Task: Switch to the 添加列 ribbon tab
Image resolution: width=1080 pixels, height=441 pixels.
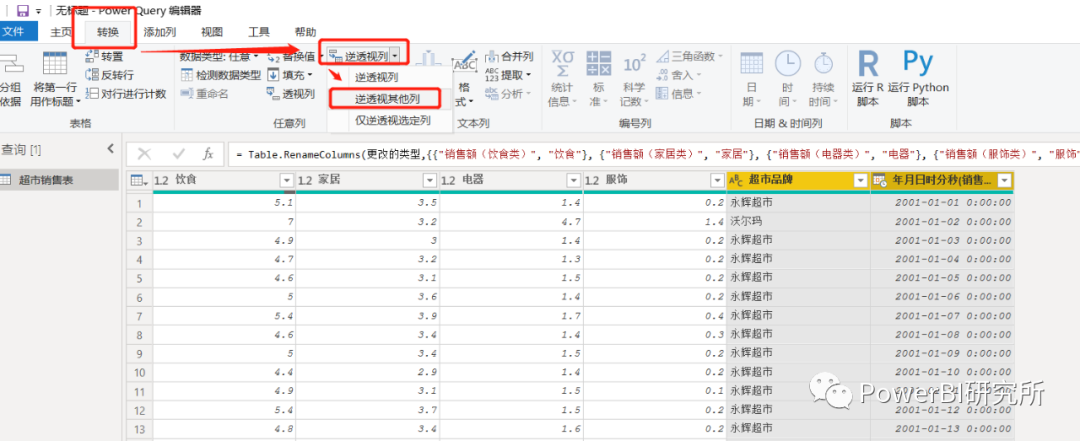Action: (160, 32)
